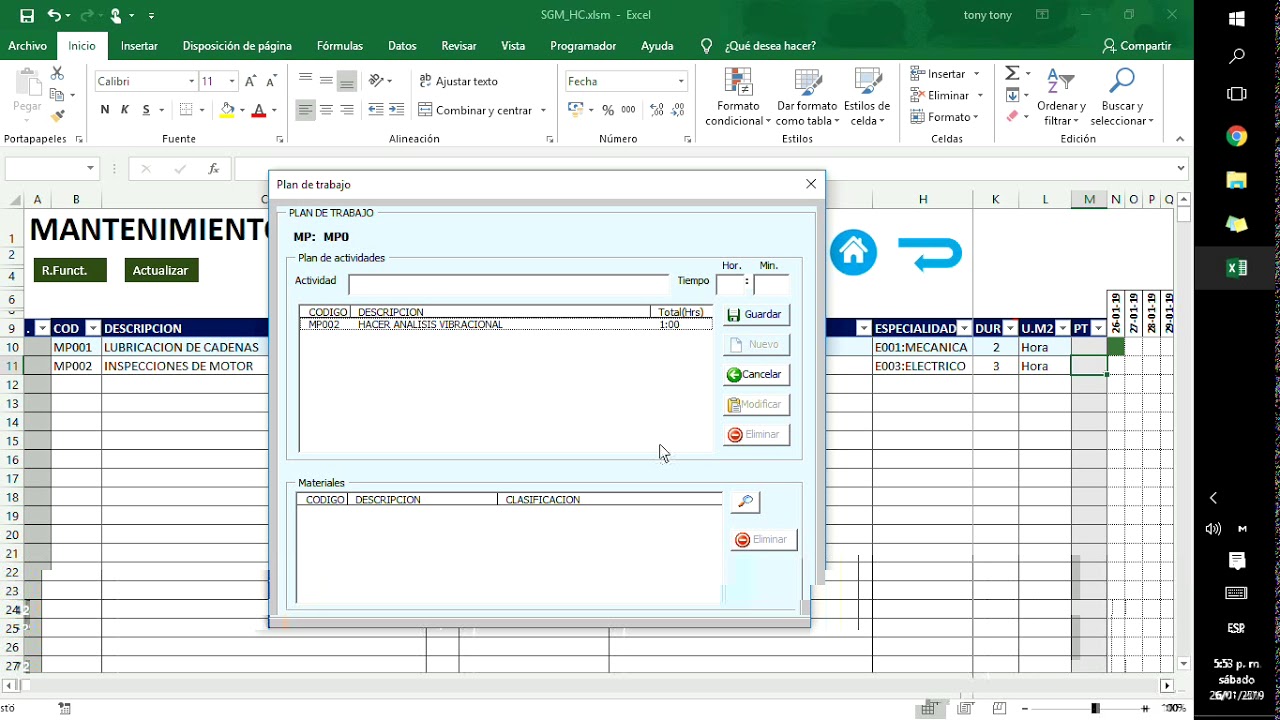Click the material search magnifier icon
Viewport: 1280px width, 720px height.
tap(746, 502)
